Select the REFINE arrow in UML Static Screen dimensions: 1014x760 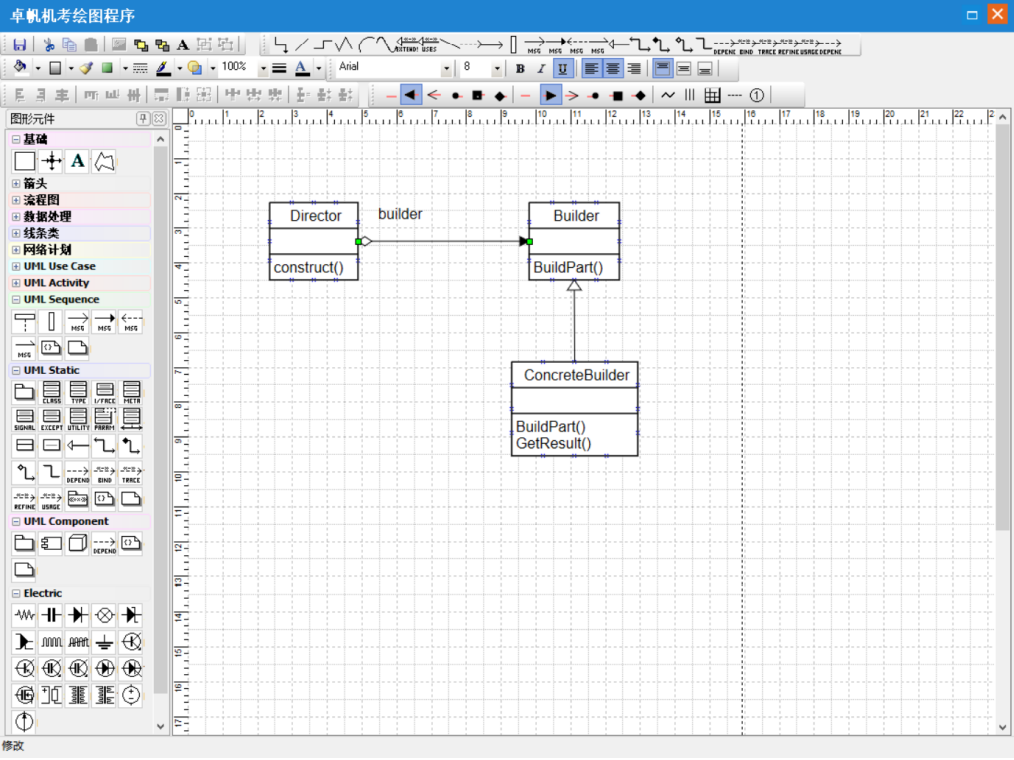pos(25,499)
